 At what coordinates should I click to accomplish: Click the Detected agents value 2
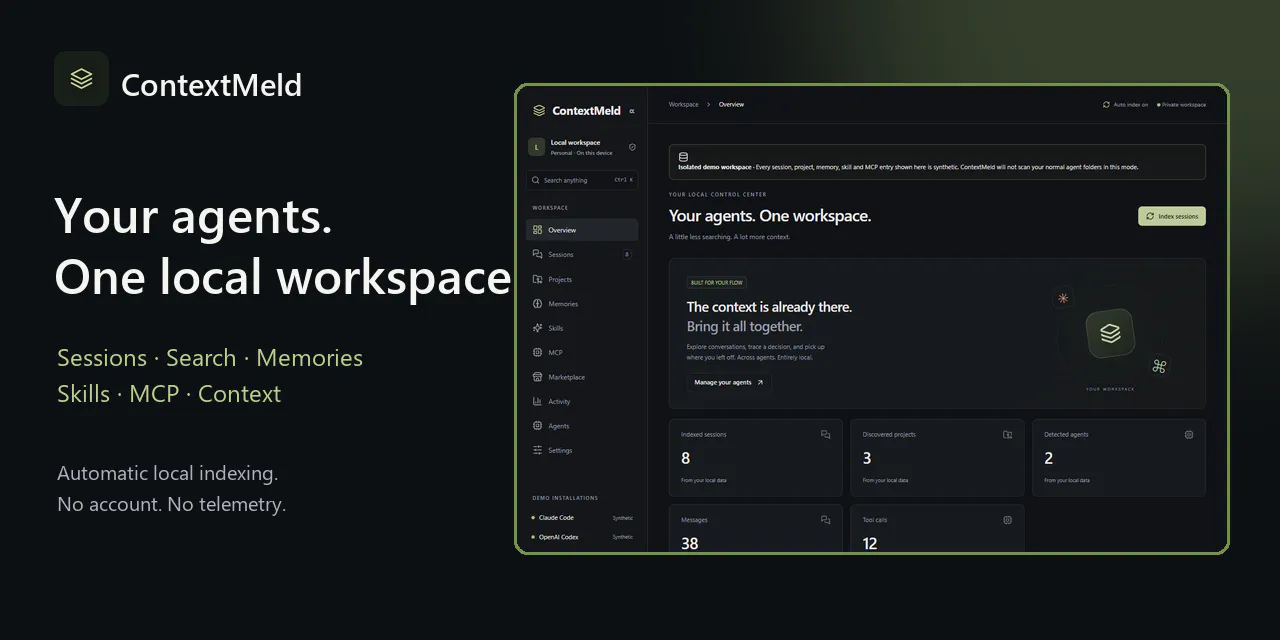[x=1049, y=458]
